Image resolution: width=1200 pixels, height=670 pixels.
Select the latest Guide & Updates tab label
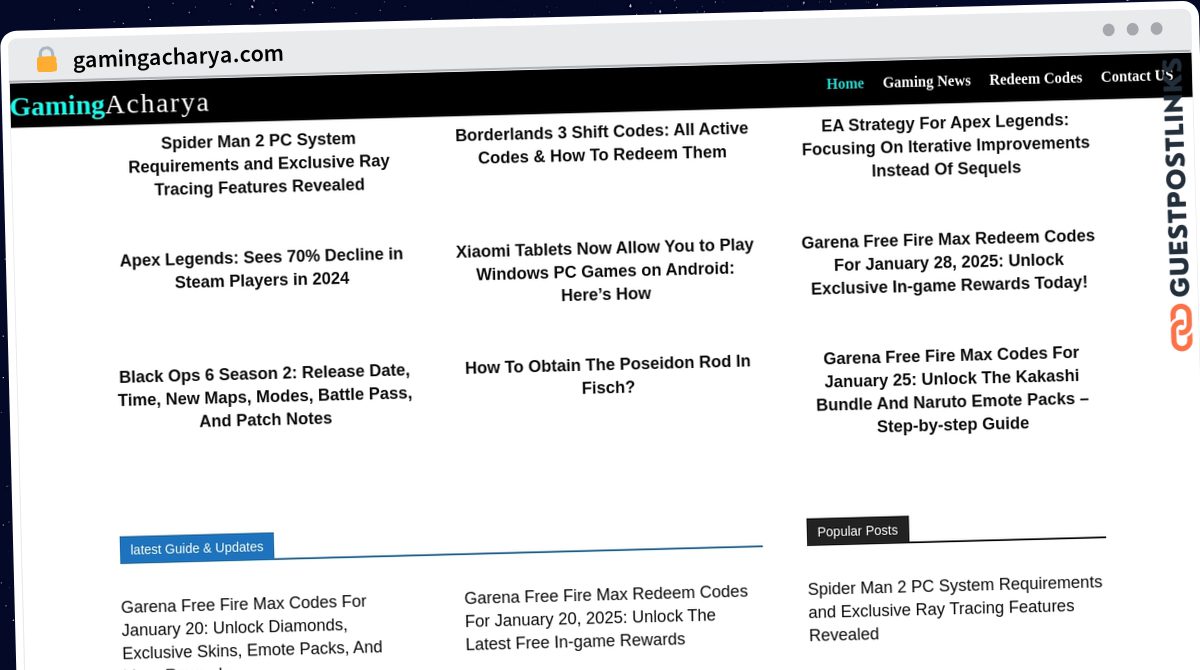click(x=197, y=548)
